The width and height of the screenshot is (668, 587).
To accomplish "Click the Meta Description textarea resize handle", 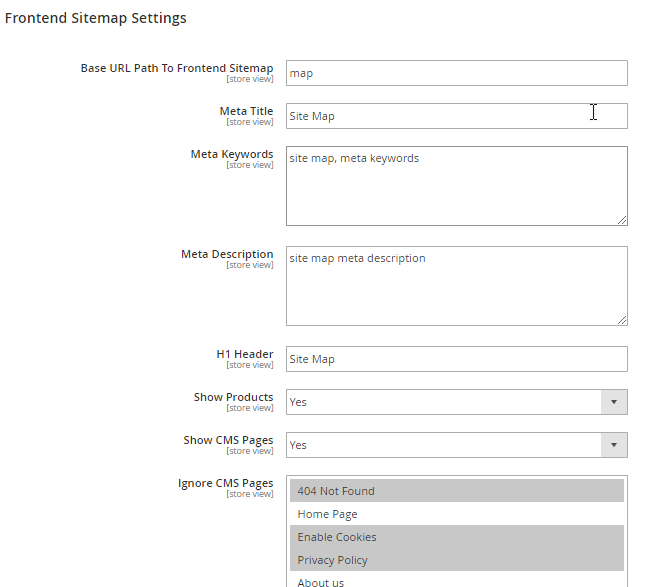I will click(622, 320).
